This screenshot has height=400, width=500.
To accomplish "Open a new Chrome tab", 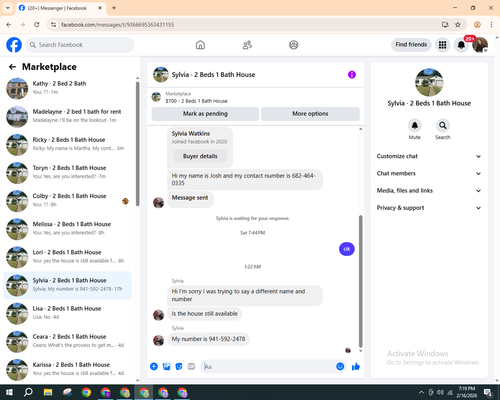I will [114, 8].
